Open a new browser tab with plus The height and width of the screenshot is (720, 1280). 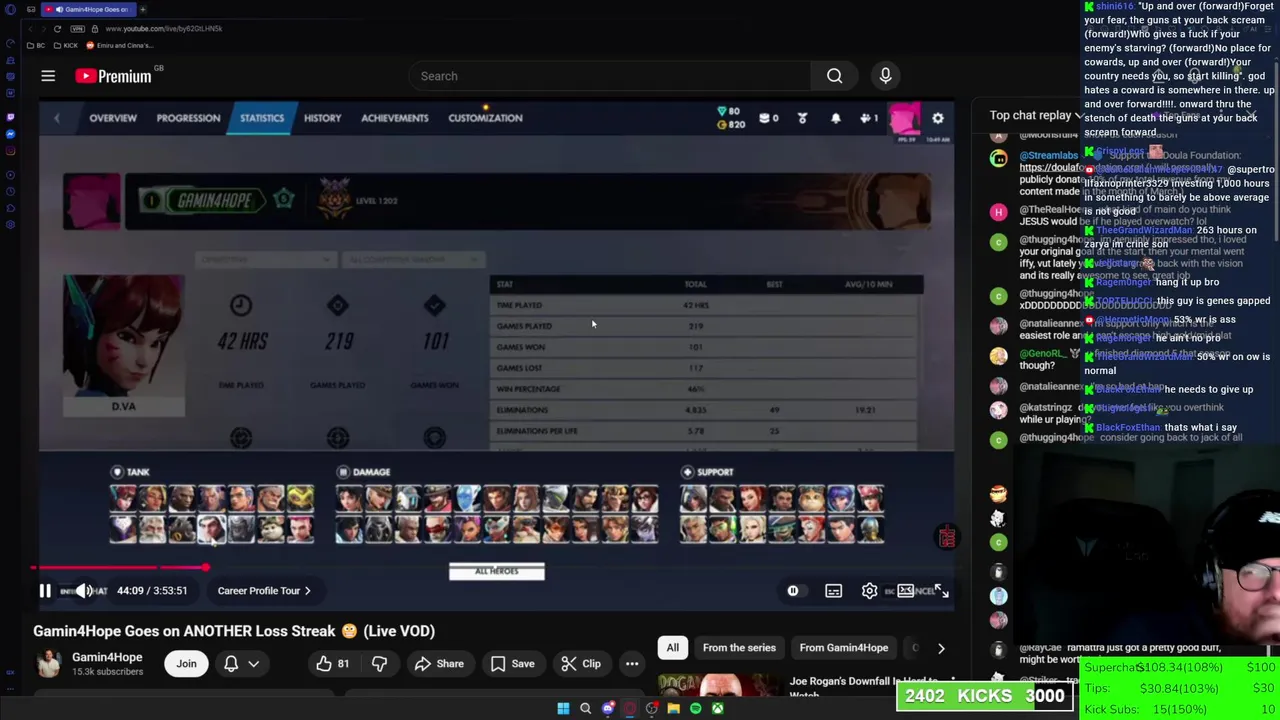(143, 9)
